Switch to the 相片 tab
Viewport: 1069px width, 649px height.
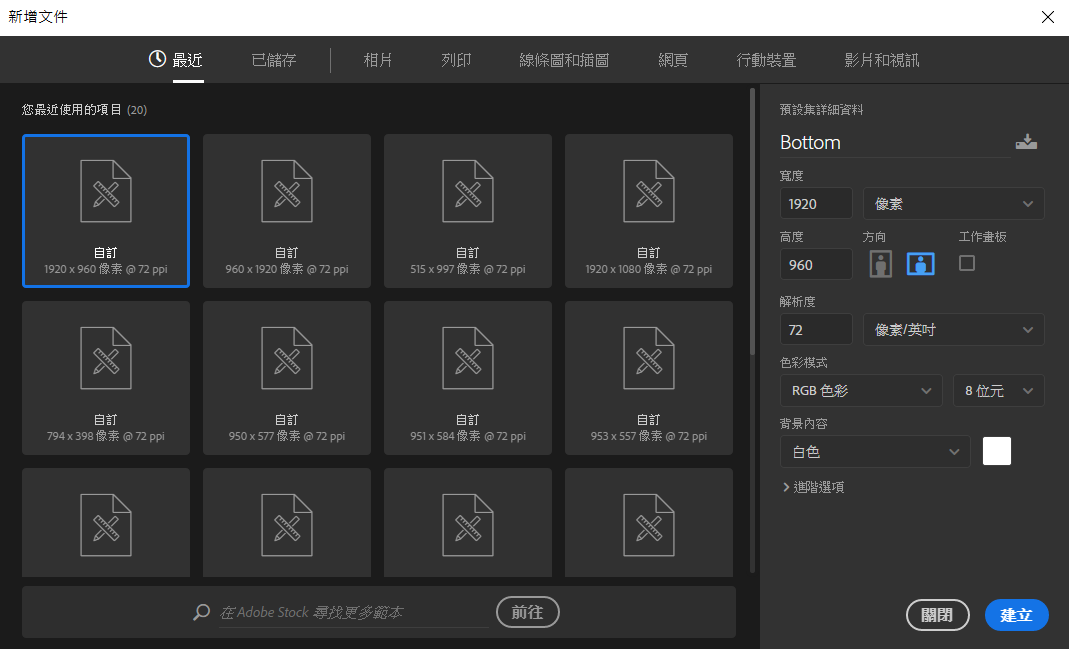pyautogui.click(x=378, y=60)
